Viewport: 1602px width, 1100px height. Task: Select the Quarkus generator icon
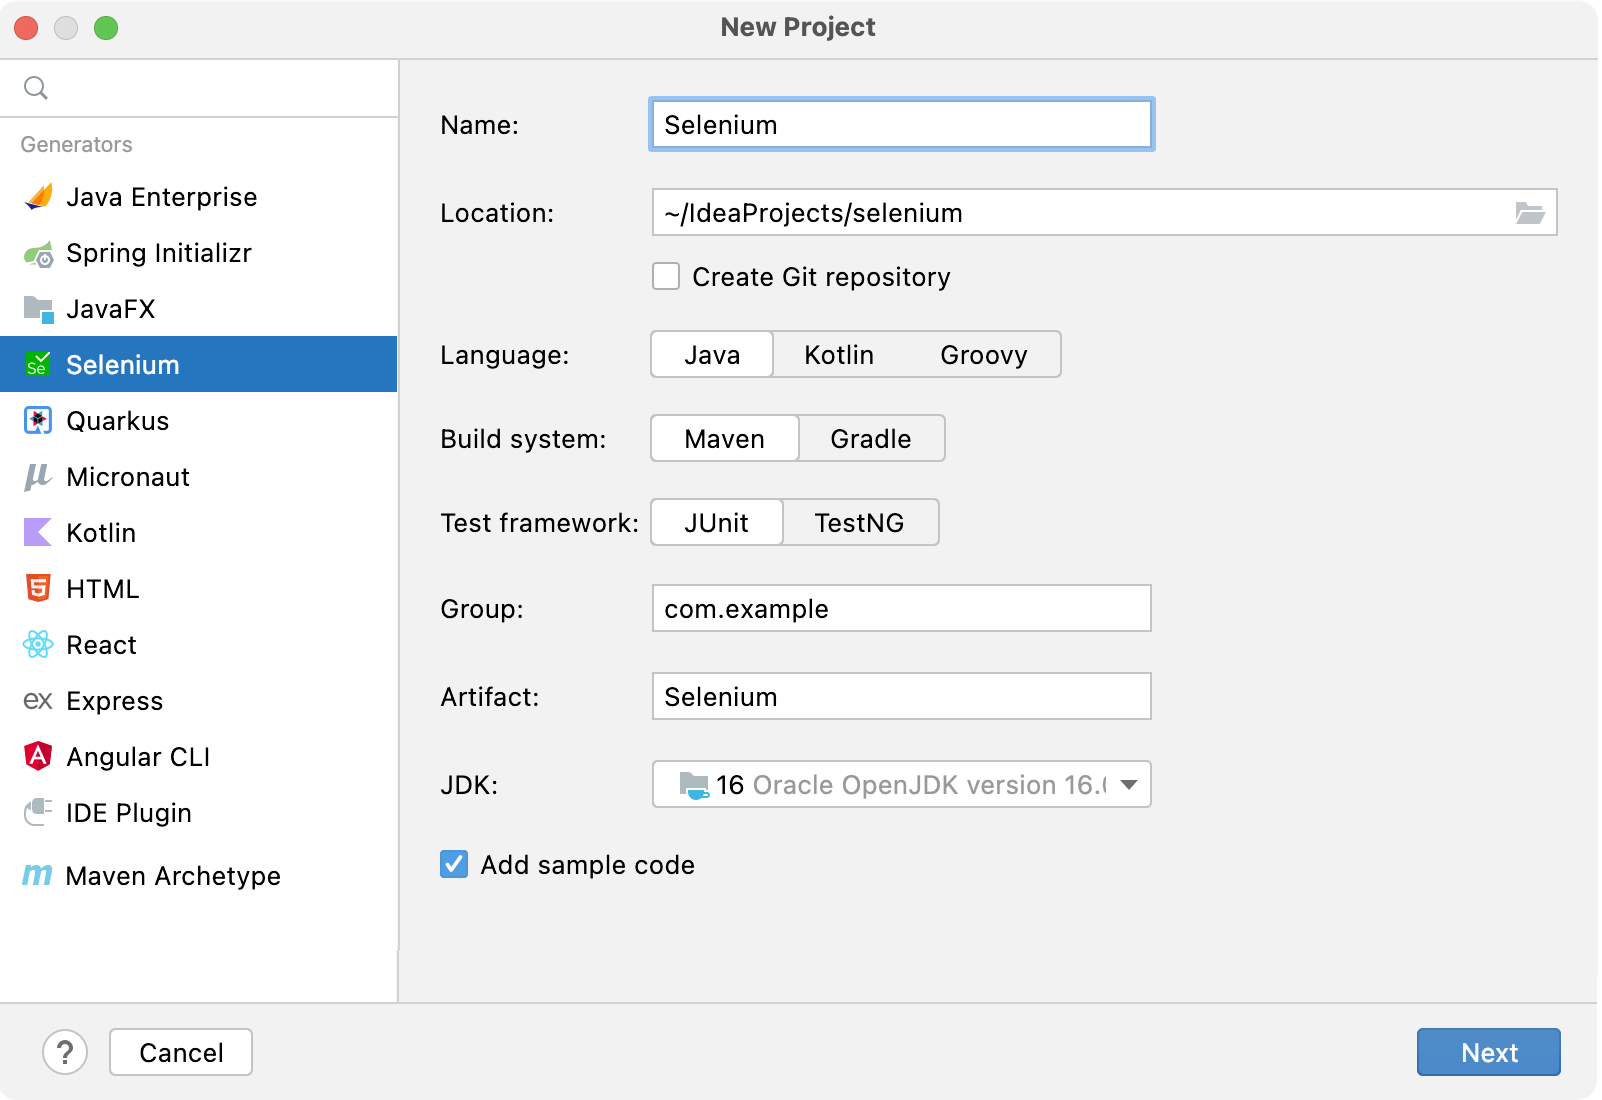[38, 421]
